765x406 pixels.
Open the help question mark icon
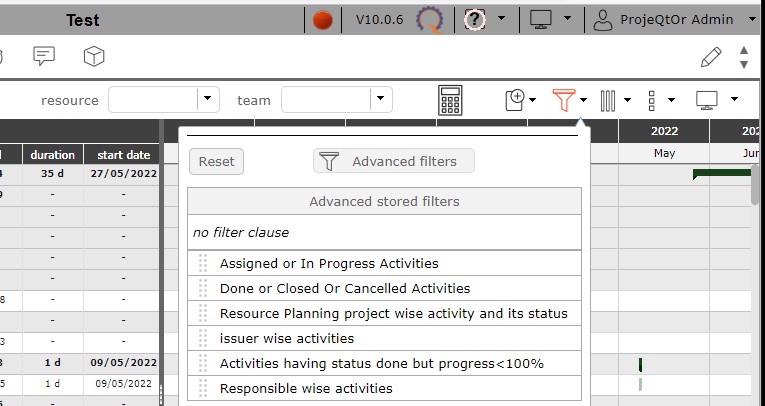pyautogui.click(x=476, y=19)
